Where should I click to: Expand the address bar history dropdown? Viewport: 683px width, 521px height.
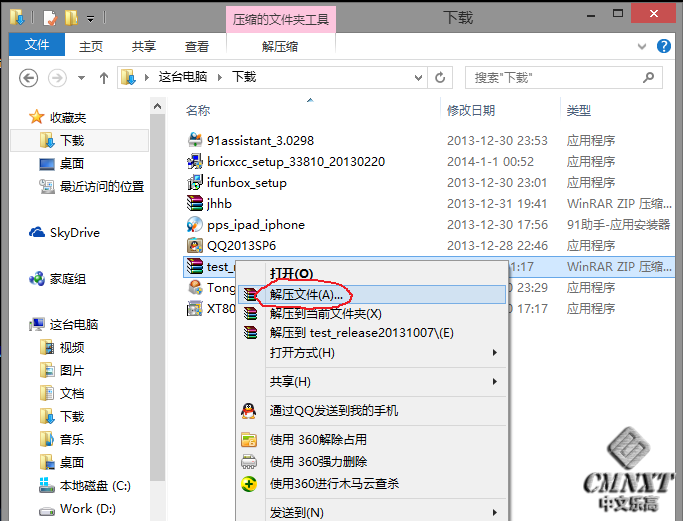418,78
